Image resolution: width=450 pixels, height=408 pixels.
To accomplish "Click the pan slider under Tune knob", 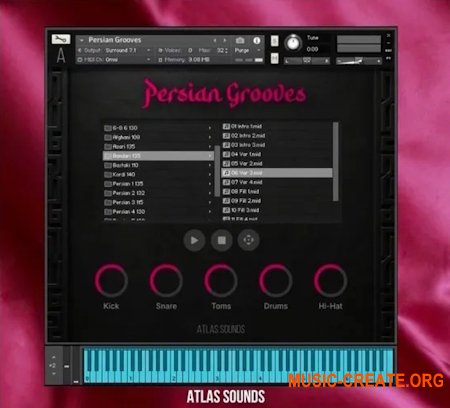I will point(307,61).
